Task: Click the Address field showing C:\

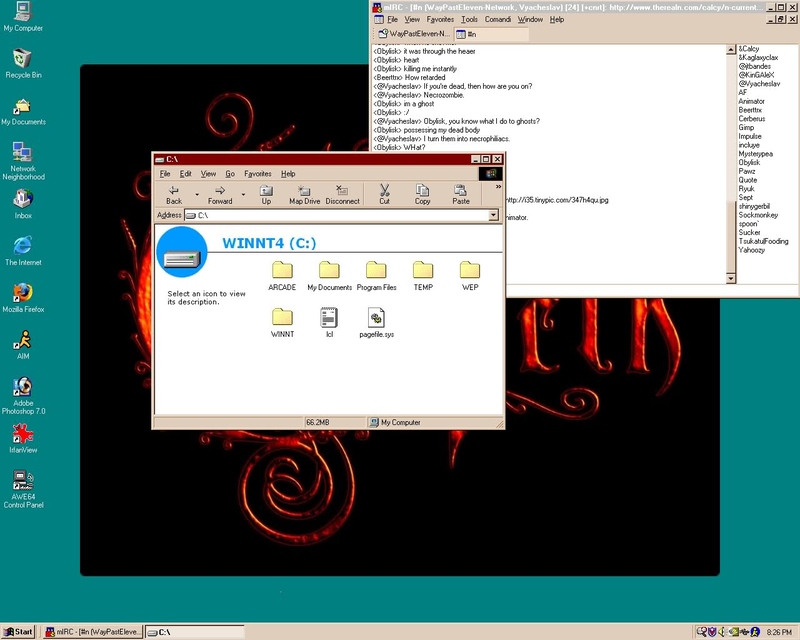Action: (x=337, y=215)
